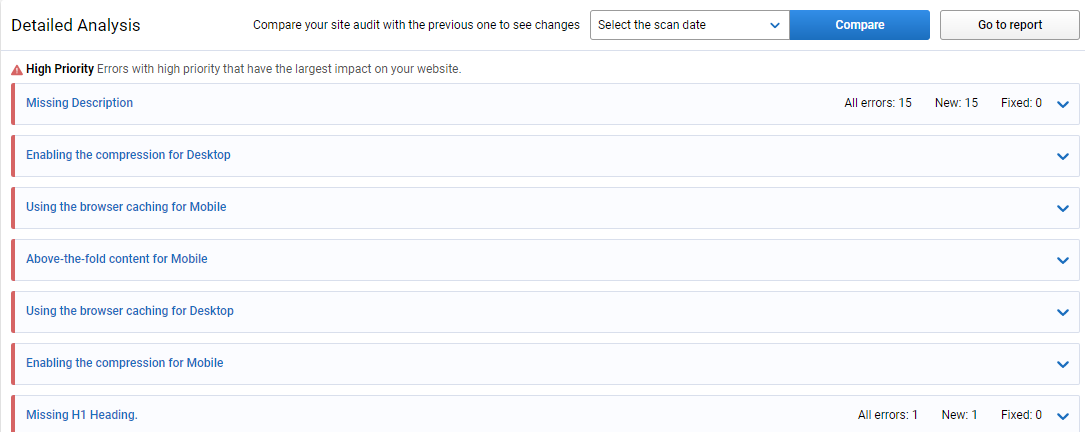Open Enabling the compression for Mobile link
Viewport: 1085px width, 432px height.
click(x=125, y=363)
